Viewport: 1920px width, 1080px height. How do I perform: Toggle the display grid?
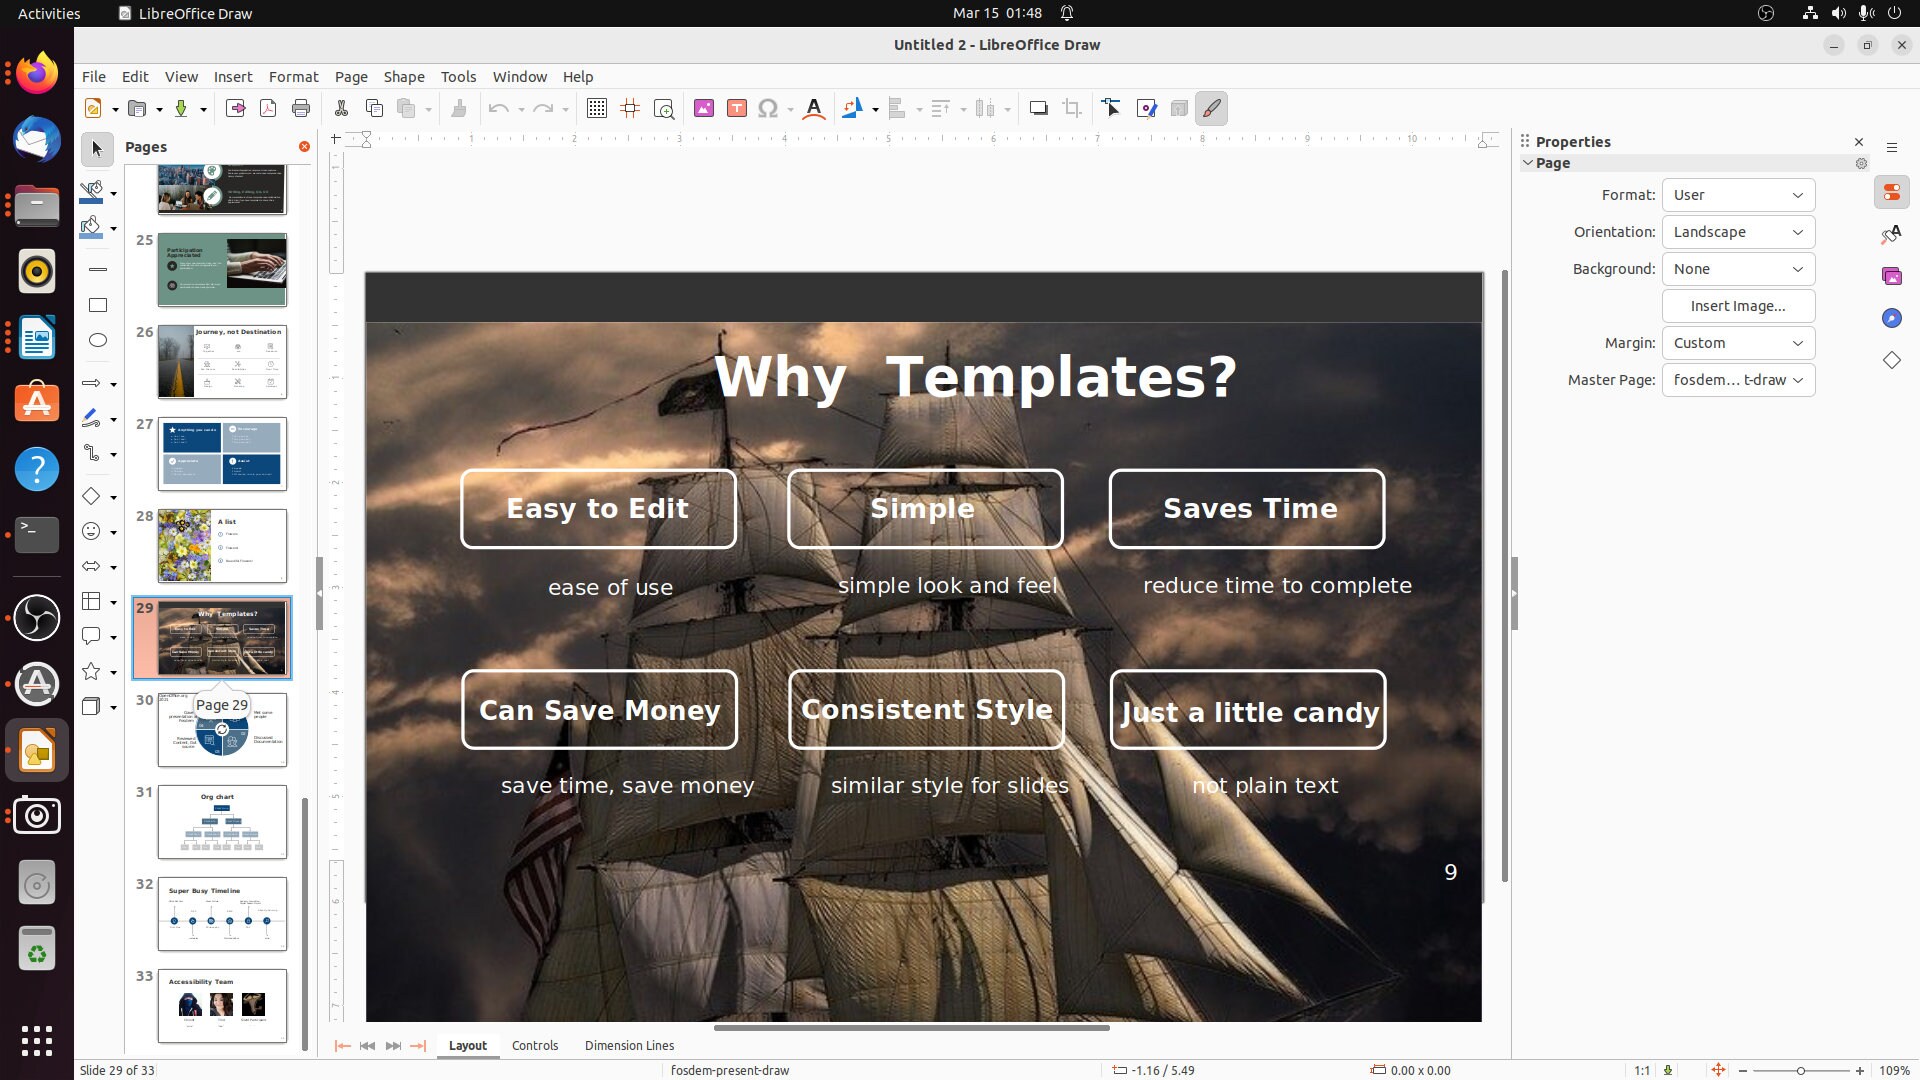596,108
